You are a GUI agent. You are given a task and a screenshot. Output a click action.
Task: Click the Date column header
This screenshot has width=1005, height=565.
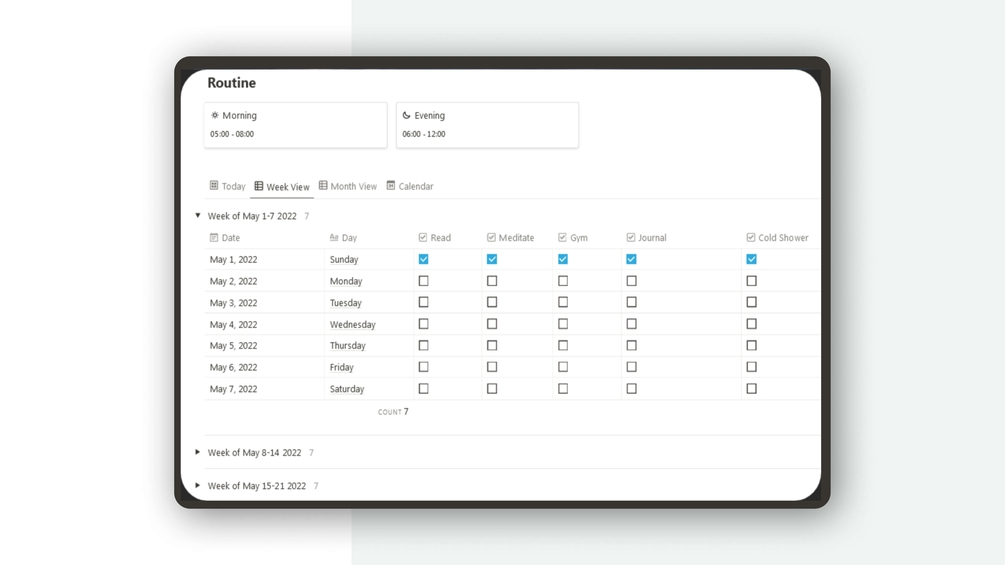[265, 238]
